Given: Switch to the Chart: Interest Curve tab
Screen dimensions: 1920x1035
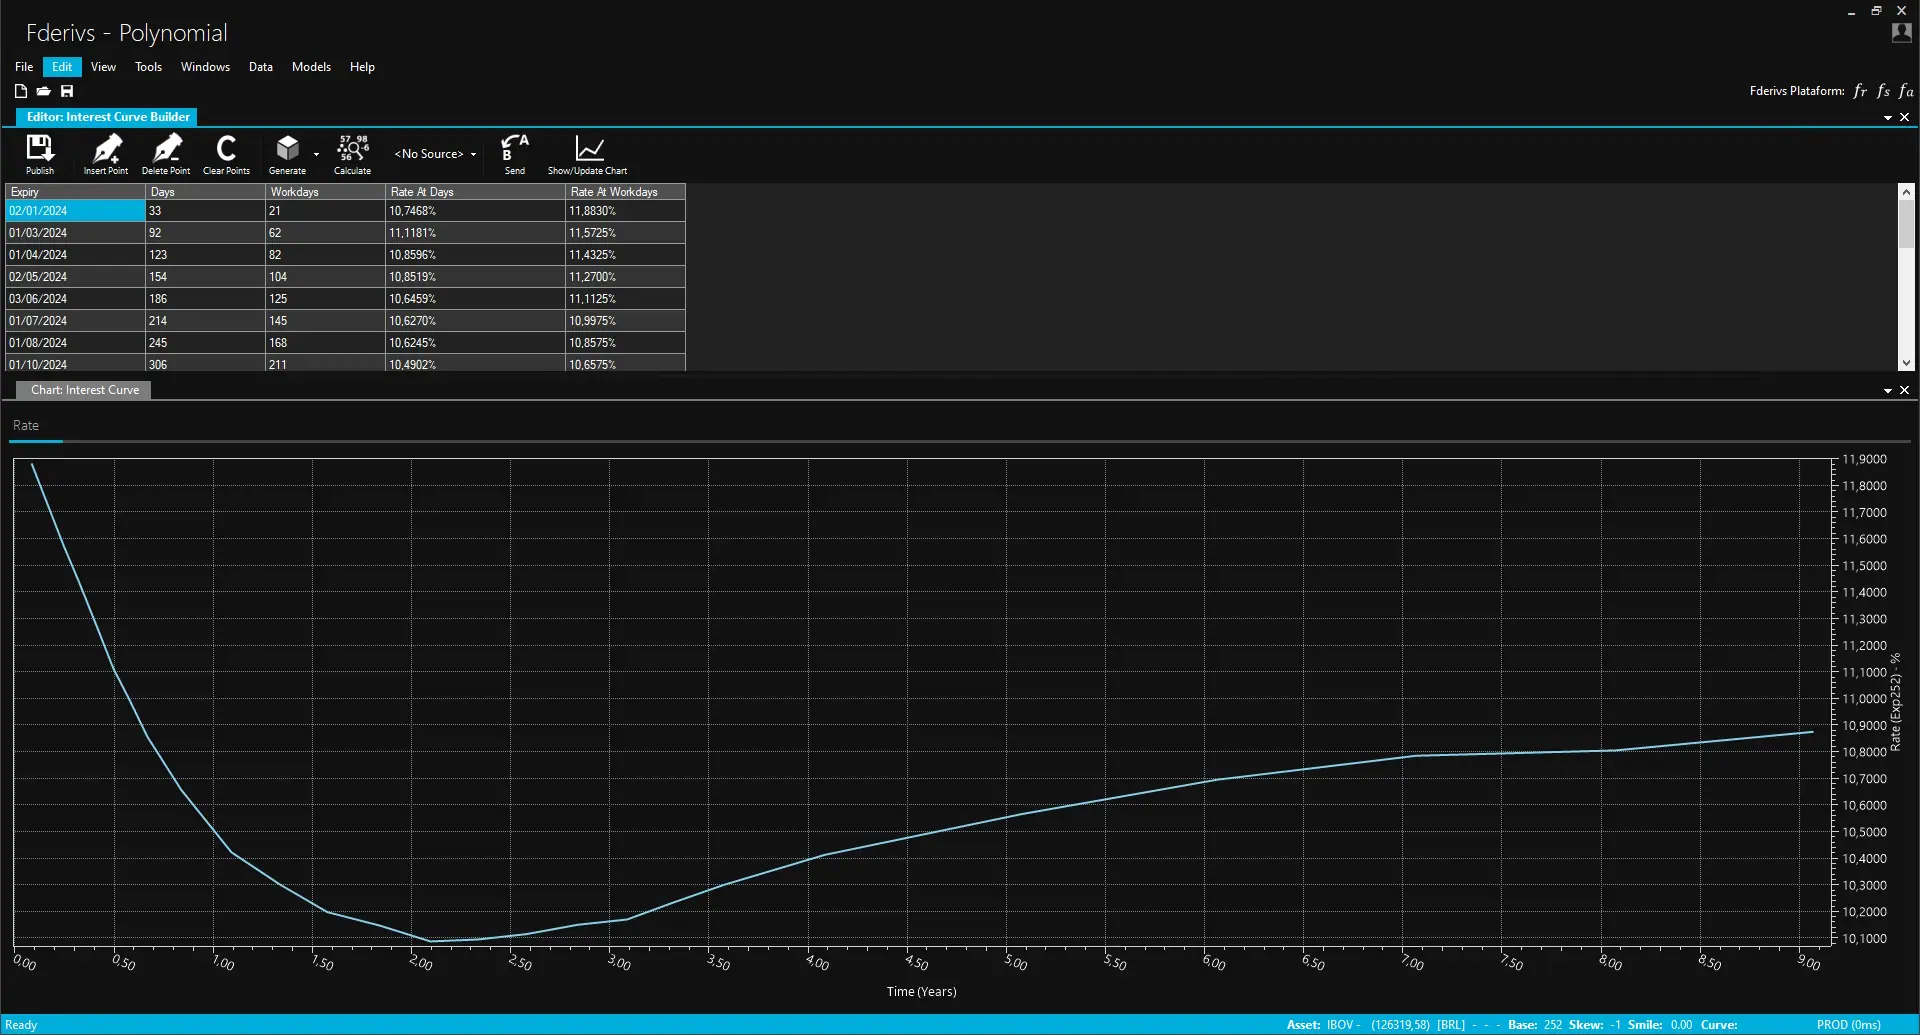Looking at the screenshot, I should pyautogui.click(x=85, y=390).
